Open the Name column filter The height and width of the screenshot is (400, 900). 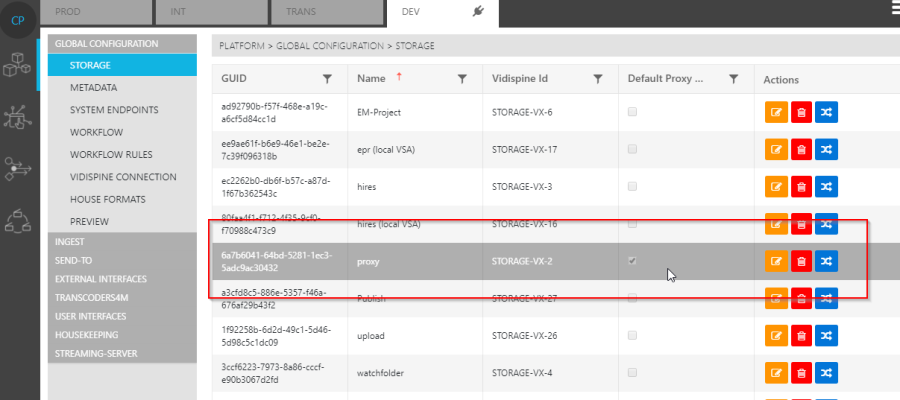(x=462, y=79)
